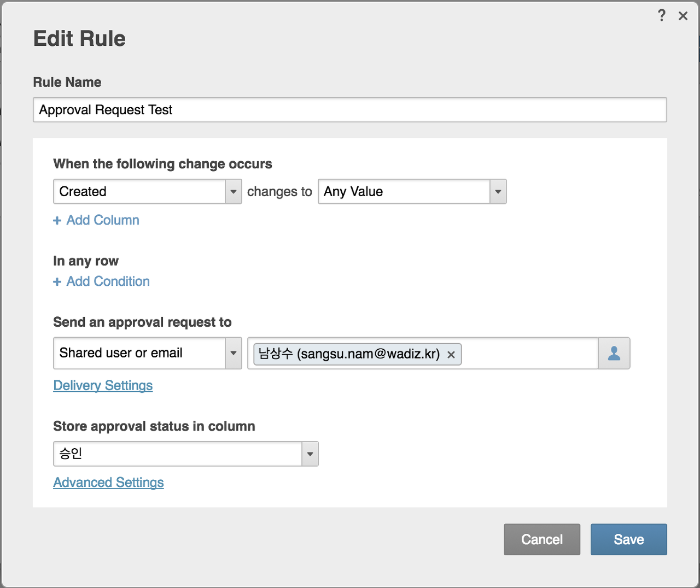Save the approval rule
This screenshot has height=588, width=700.
(x=628, y=539)
